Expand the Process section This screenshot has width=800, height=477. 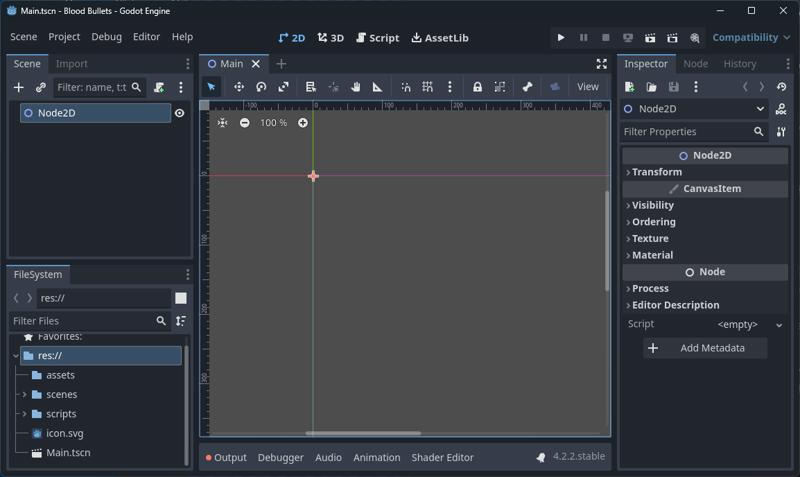[705, 288]
